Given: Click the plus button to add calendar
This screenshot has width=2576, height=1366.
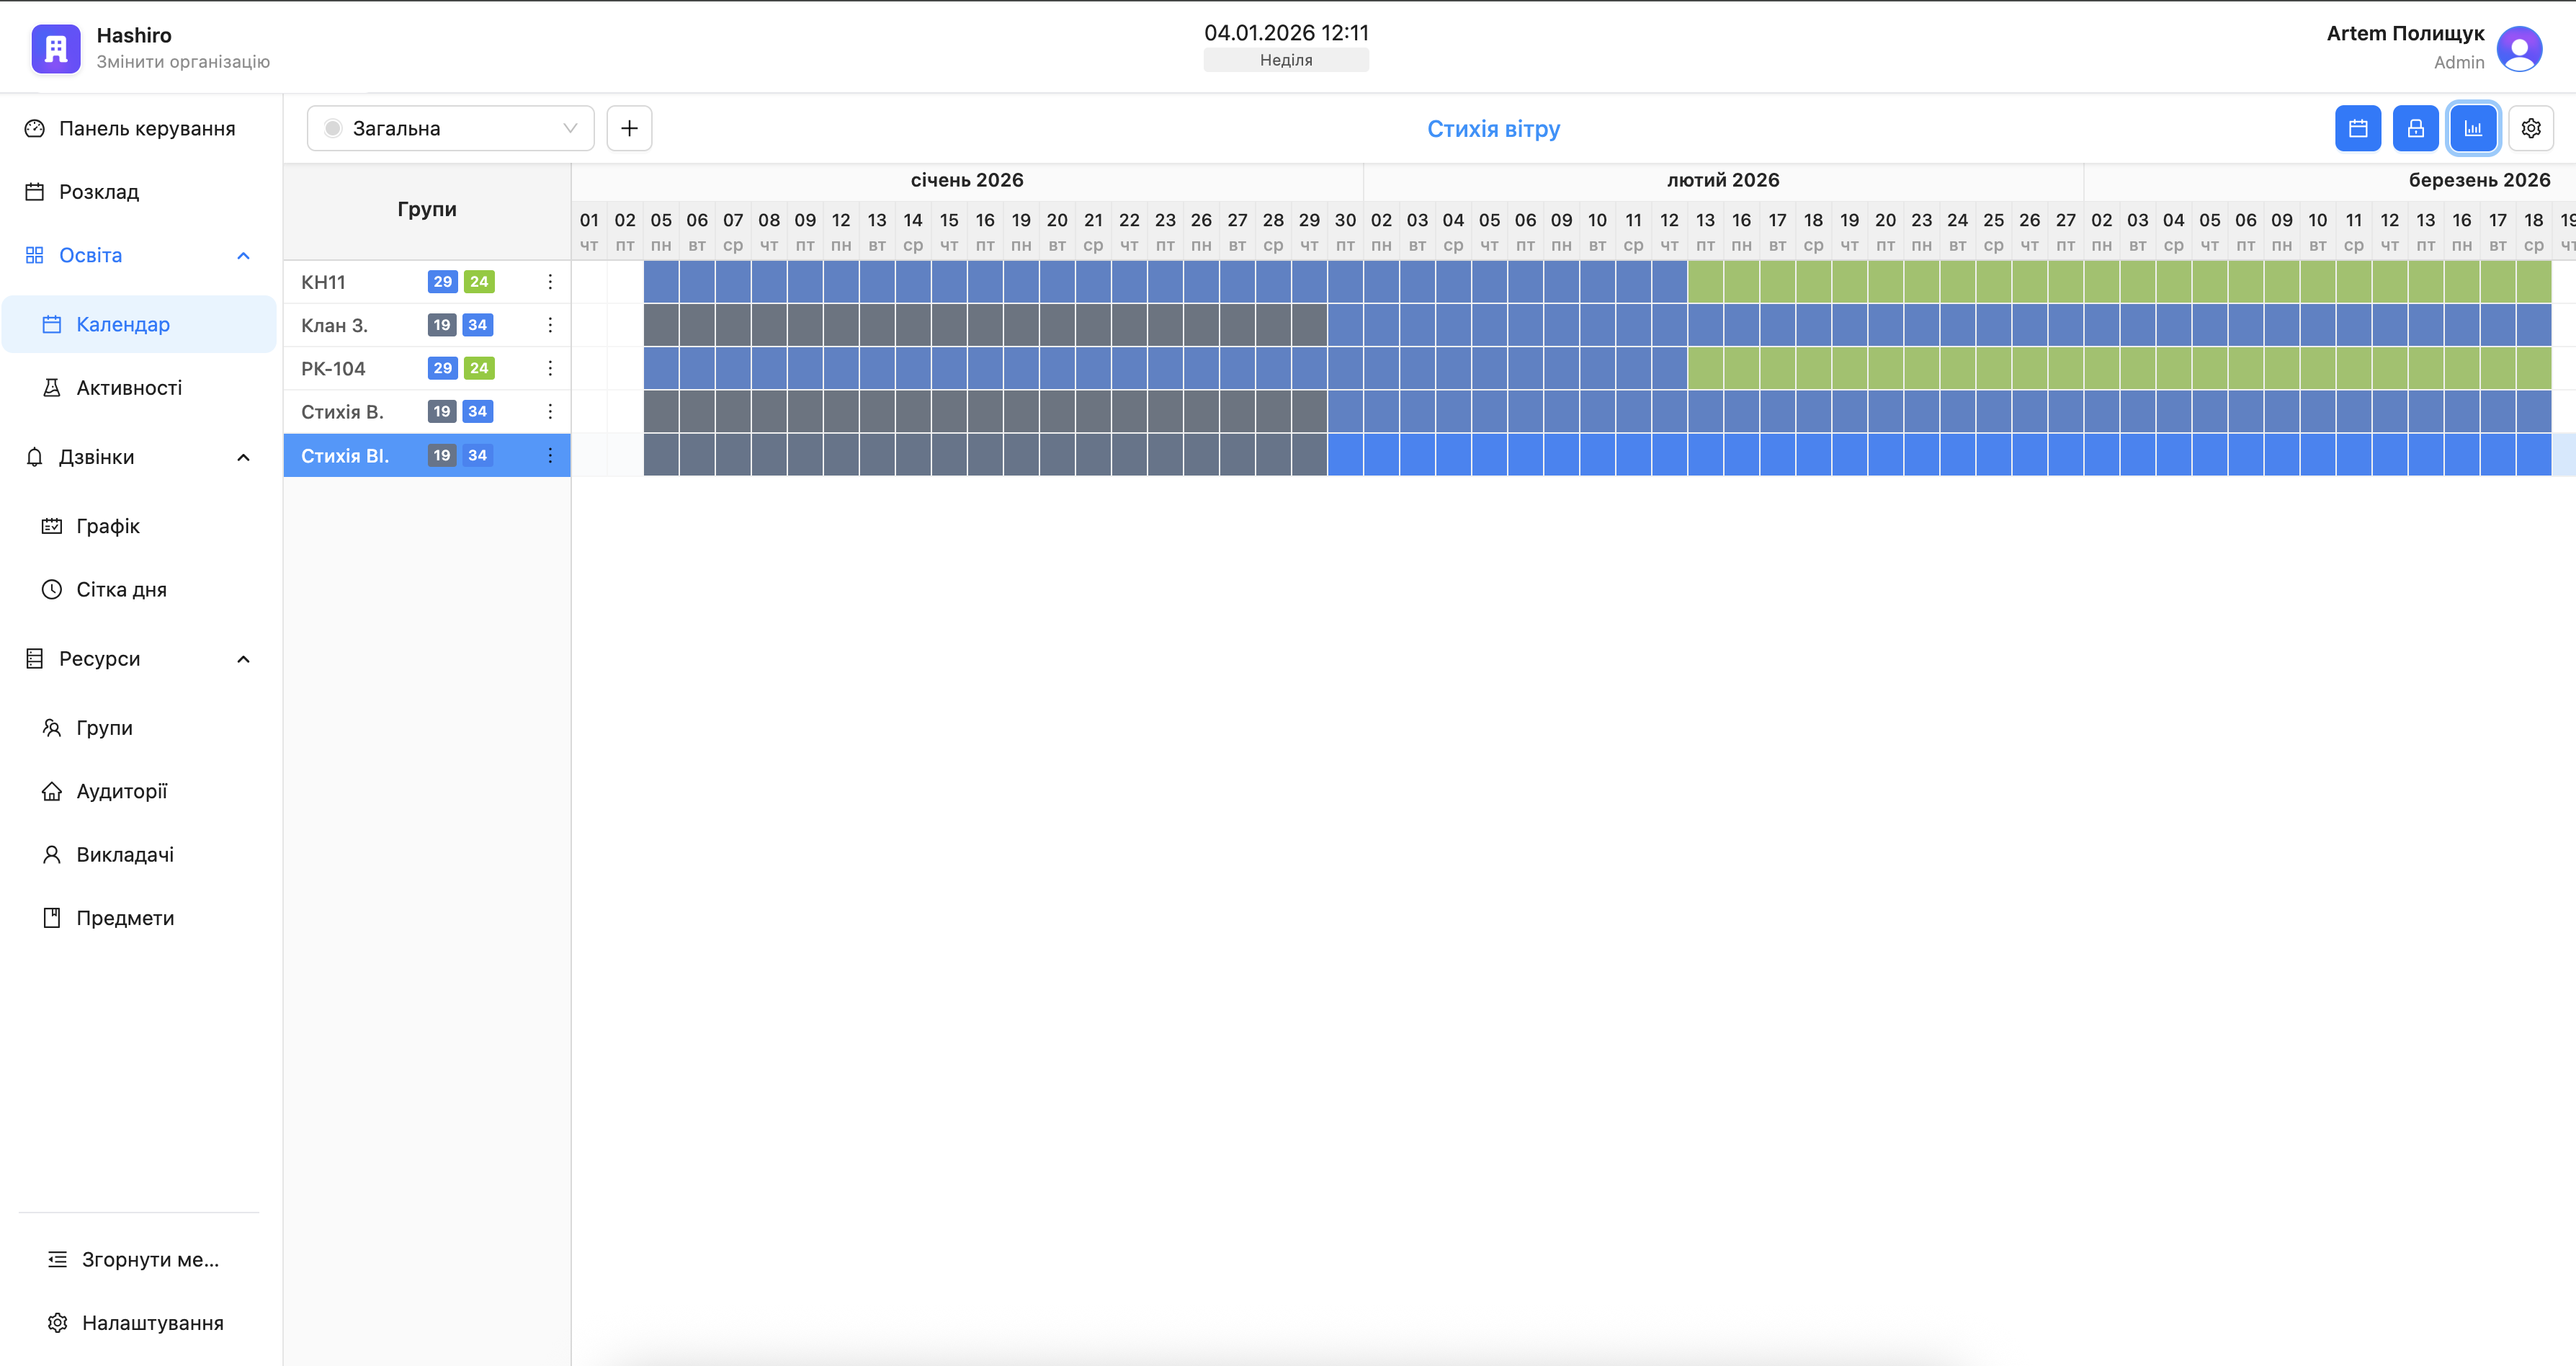Looking at the screenshot, I should pos(629,128).
